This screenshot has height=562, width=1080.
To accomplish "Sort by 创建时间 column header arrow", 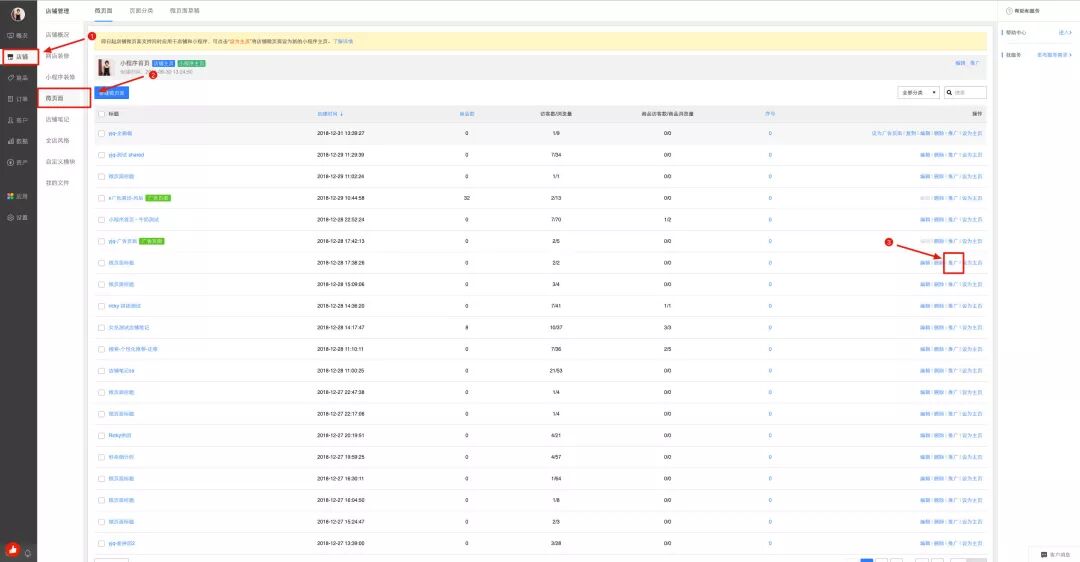I will coord(342,114).
